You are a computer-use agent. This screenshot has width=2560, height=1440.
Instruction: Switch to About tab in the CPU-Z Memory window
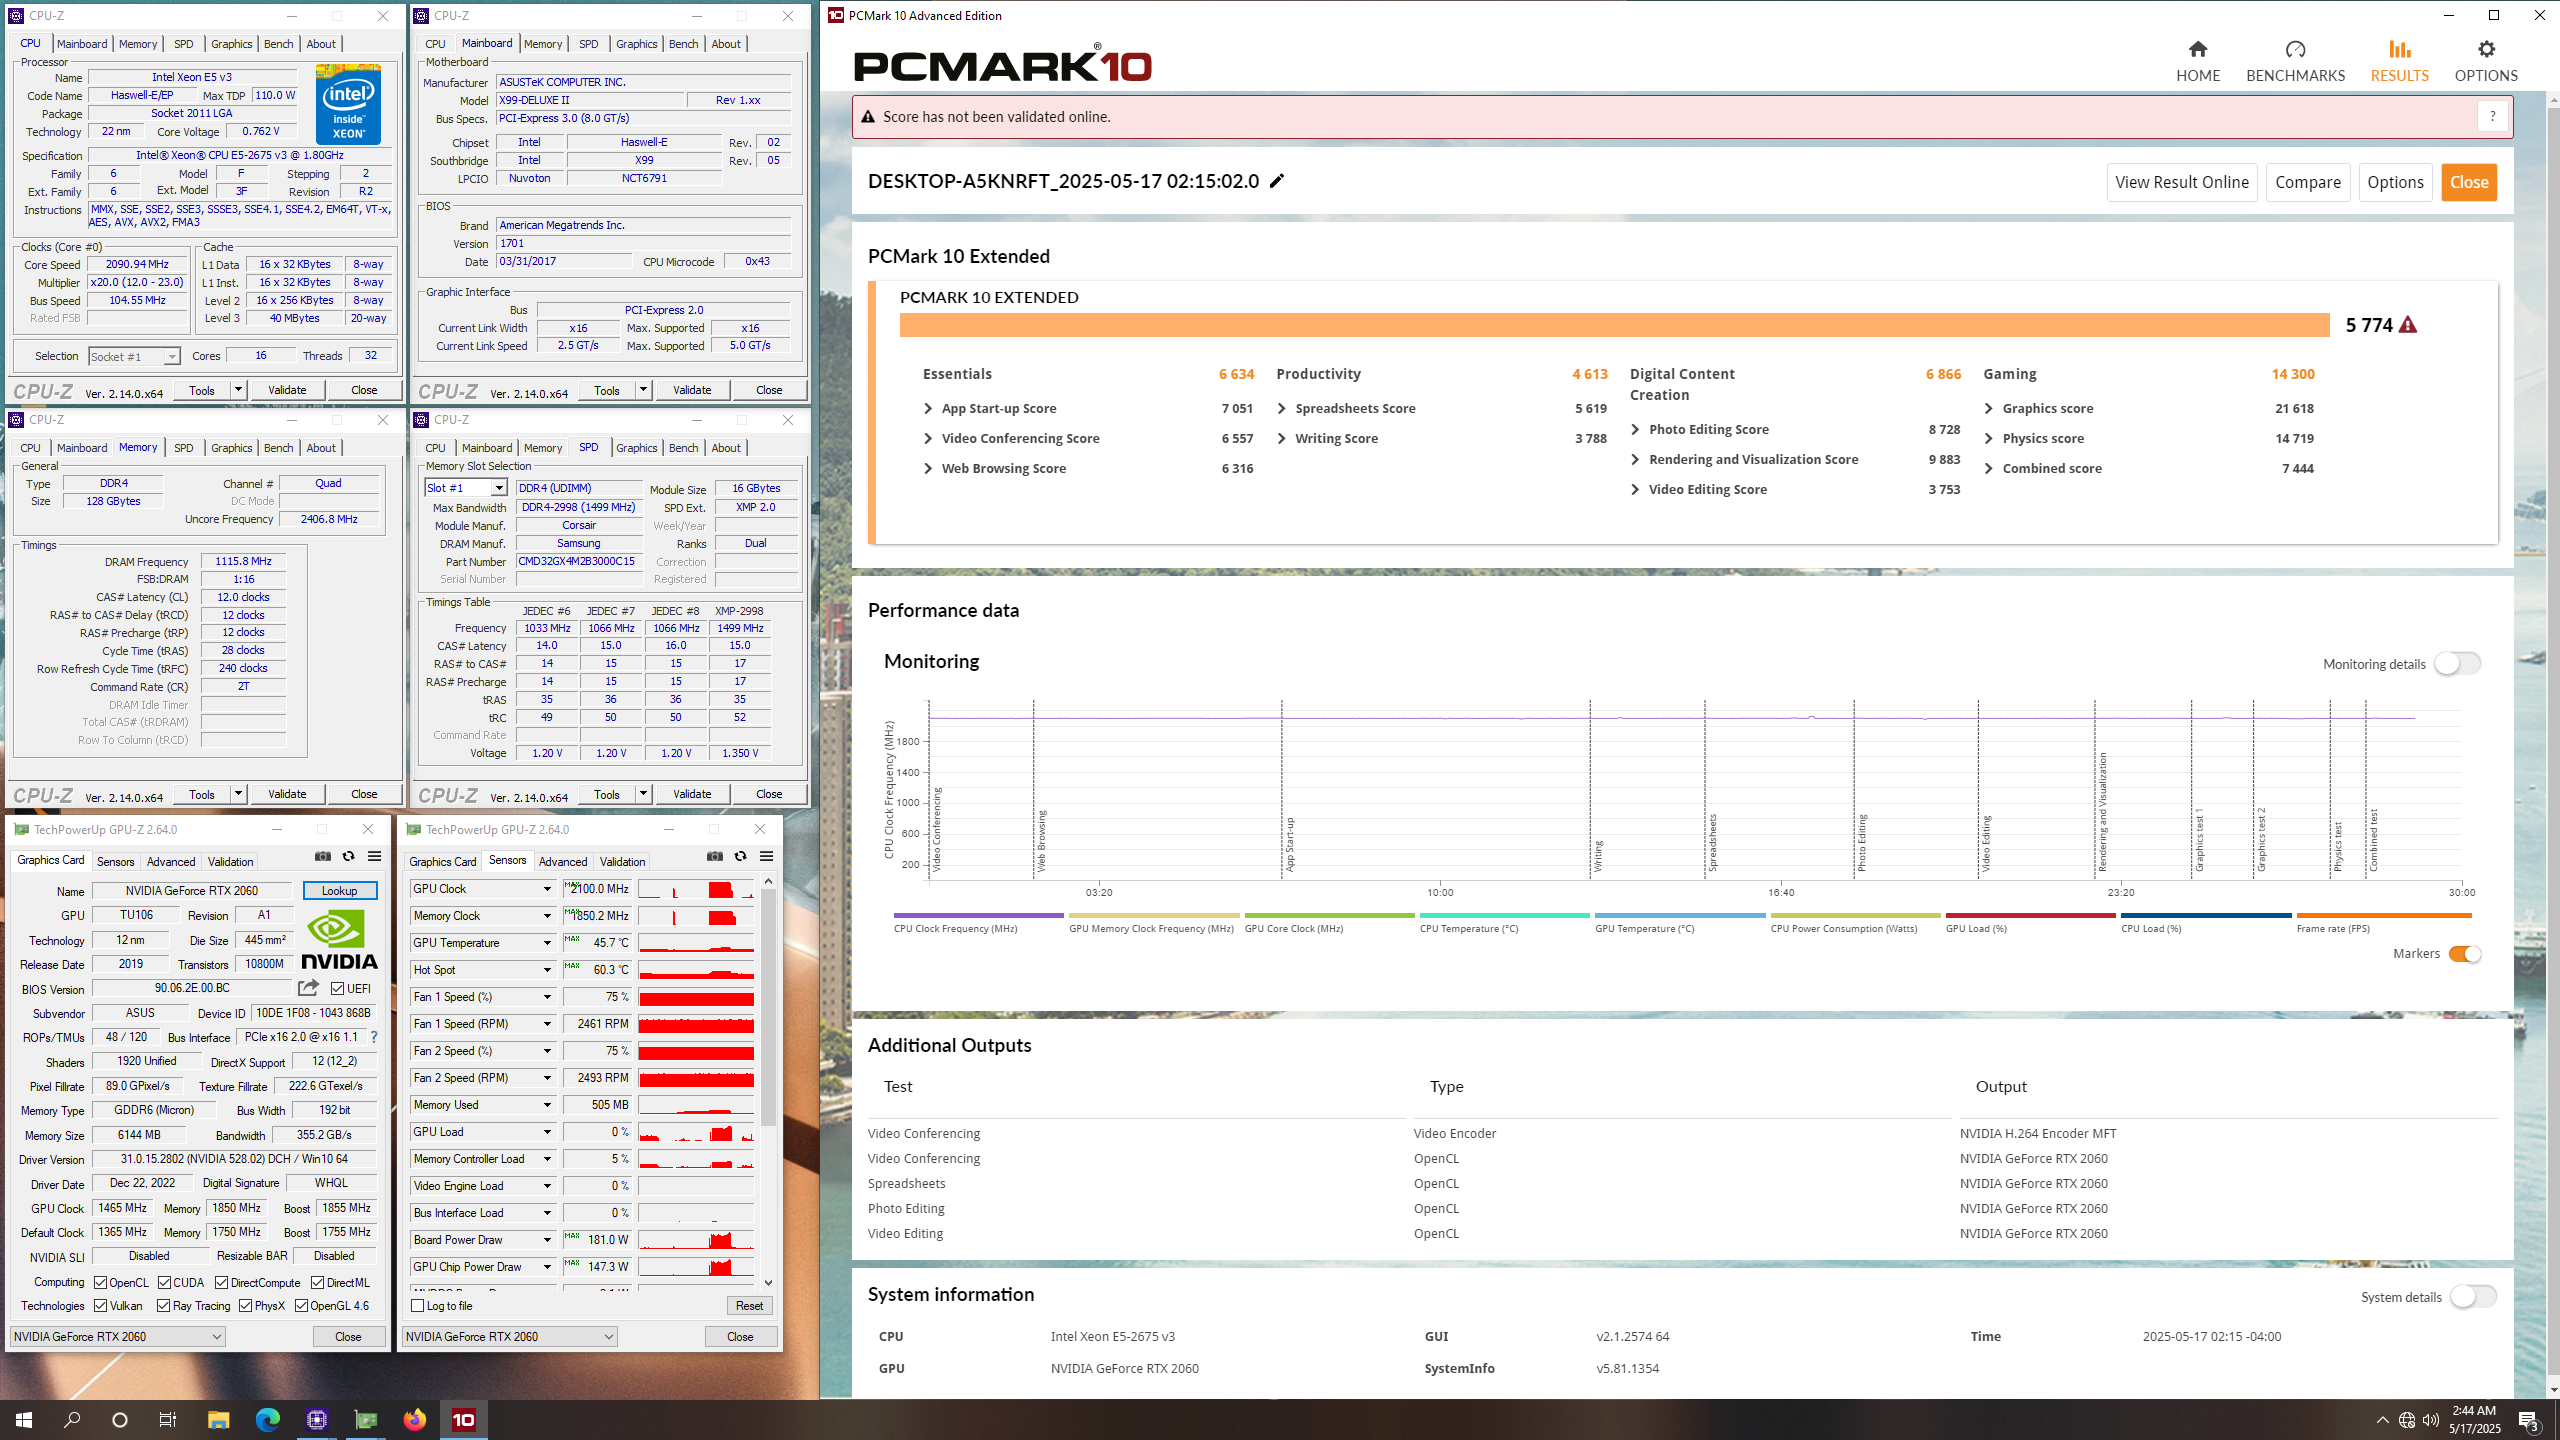(x=321, y=448)
